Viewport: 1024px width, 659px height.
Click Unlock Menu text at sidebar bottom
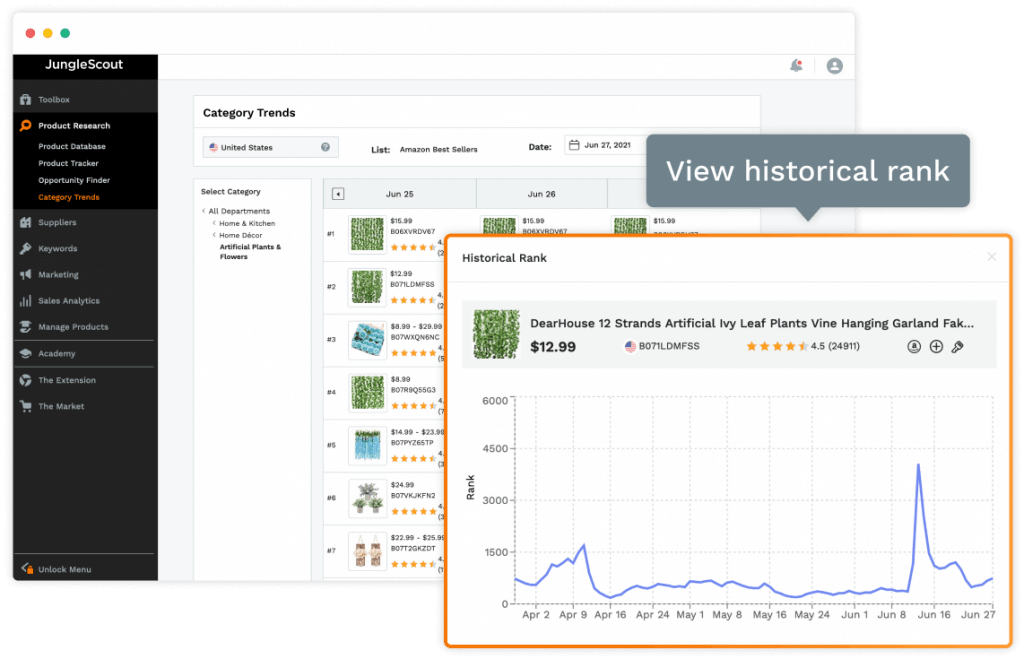click(x=65, y=570)
